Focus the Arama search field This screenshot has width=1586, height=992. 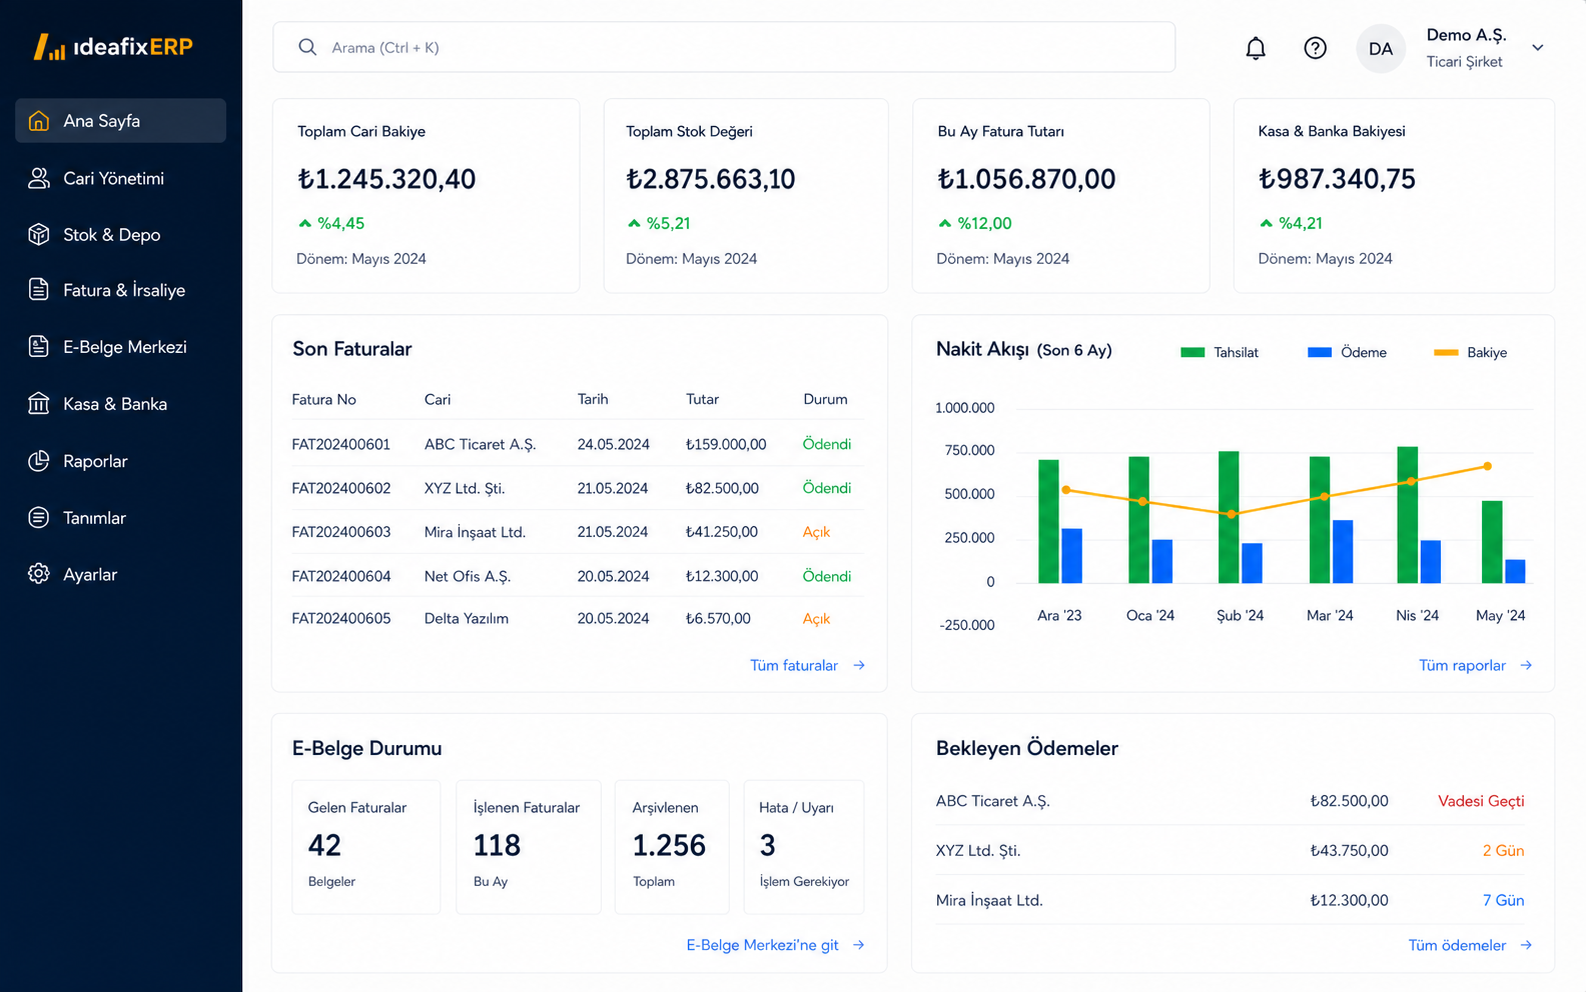(724, 47)
